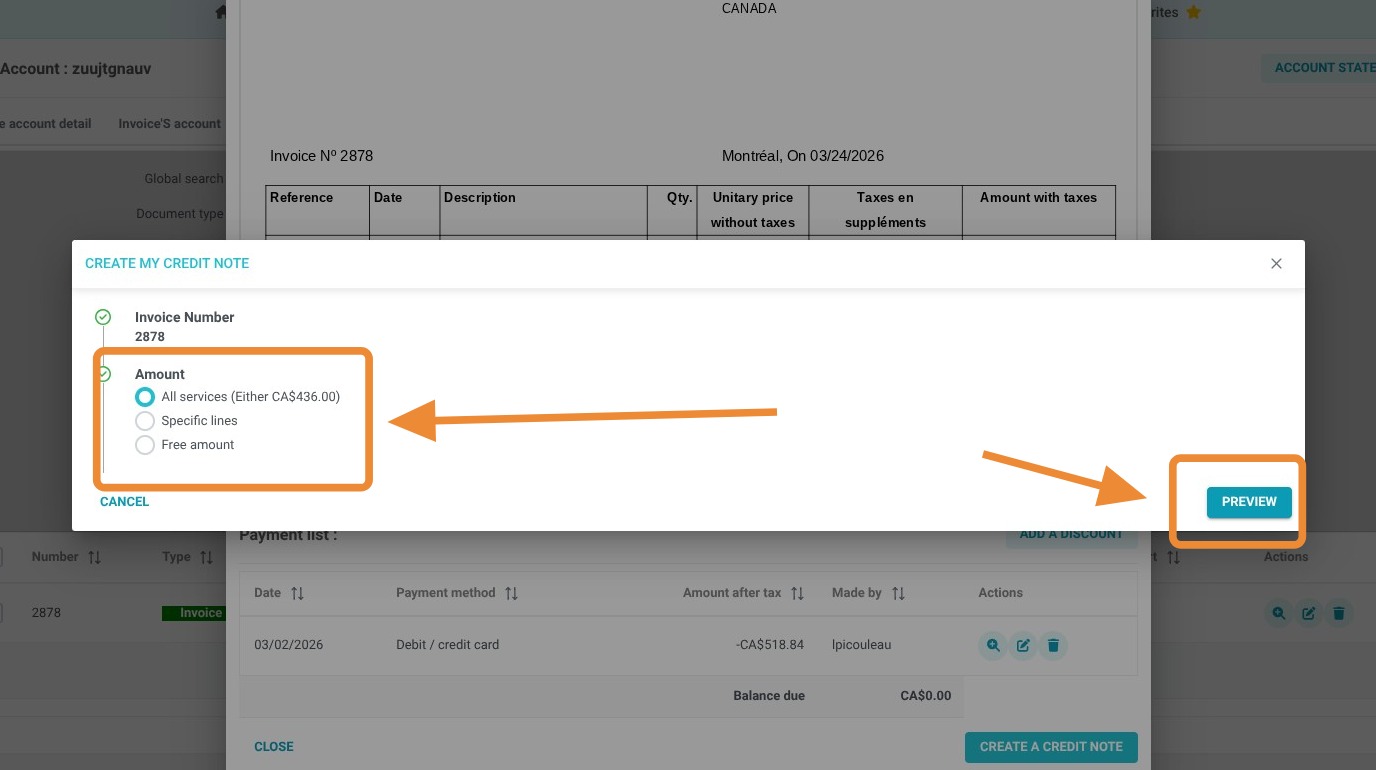
Task: Click the lpicouleau Made by cell
Action: coord(861,645)
